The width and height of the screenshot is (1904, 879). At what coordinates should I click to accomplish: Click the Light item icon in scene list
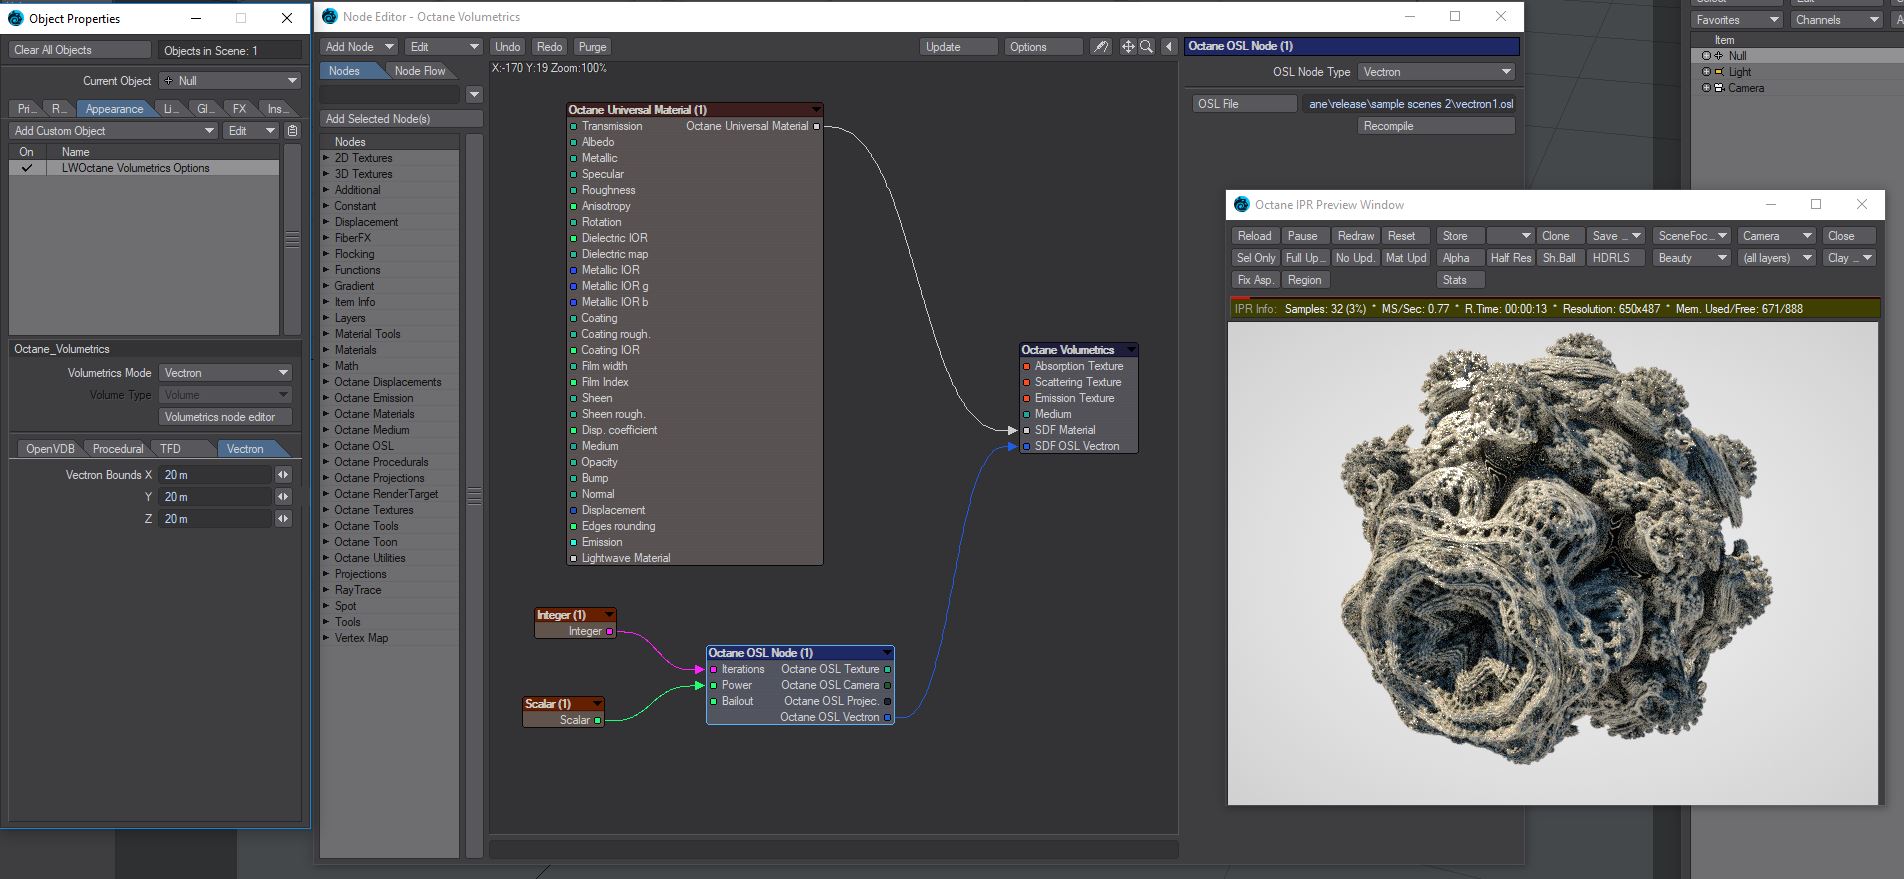tap(1718, 72)
